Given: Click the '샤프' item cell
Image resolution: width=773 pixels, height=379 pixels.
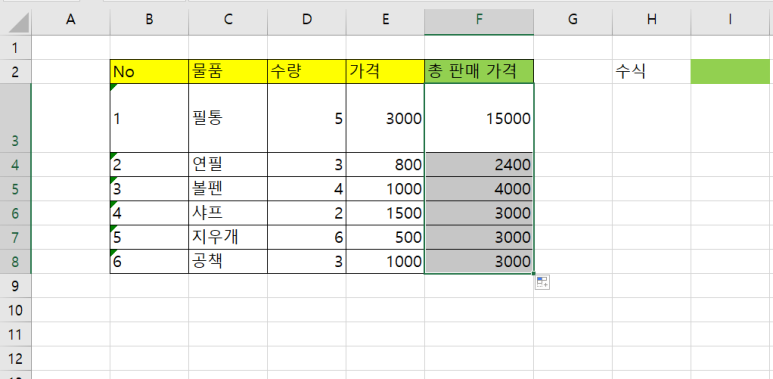Looking at the screenshot, I should 228,213.
